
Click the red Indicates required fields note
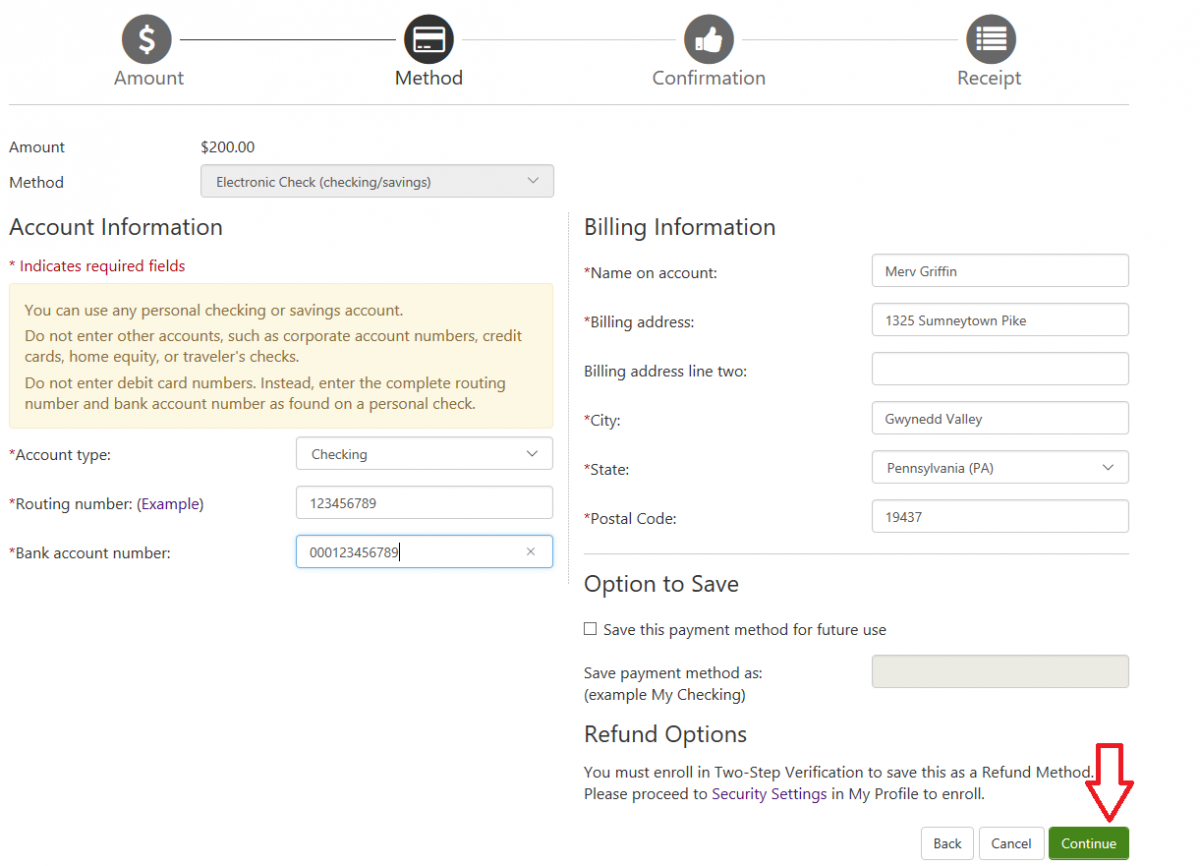point(97,266)
